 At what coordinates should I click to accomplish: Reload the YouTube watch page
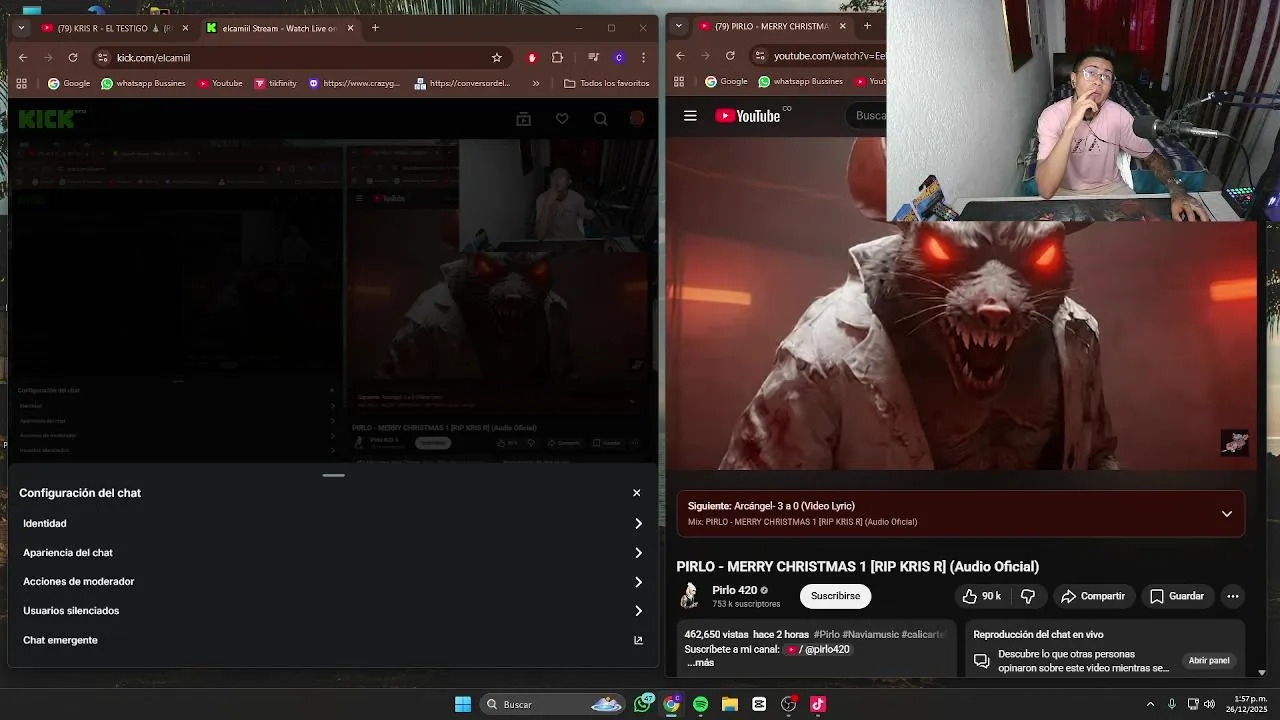pos(730,56)
